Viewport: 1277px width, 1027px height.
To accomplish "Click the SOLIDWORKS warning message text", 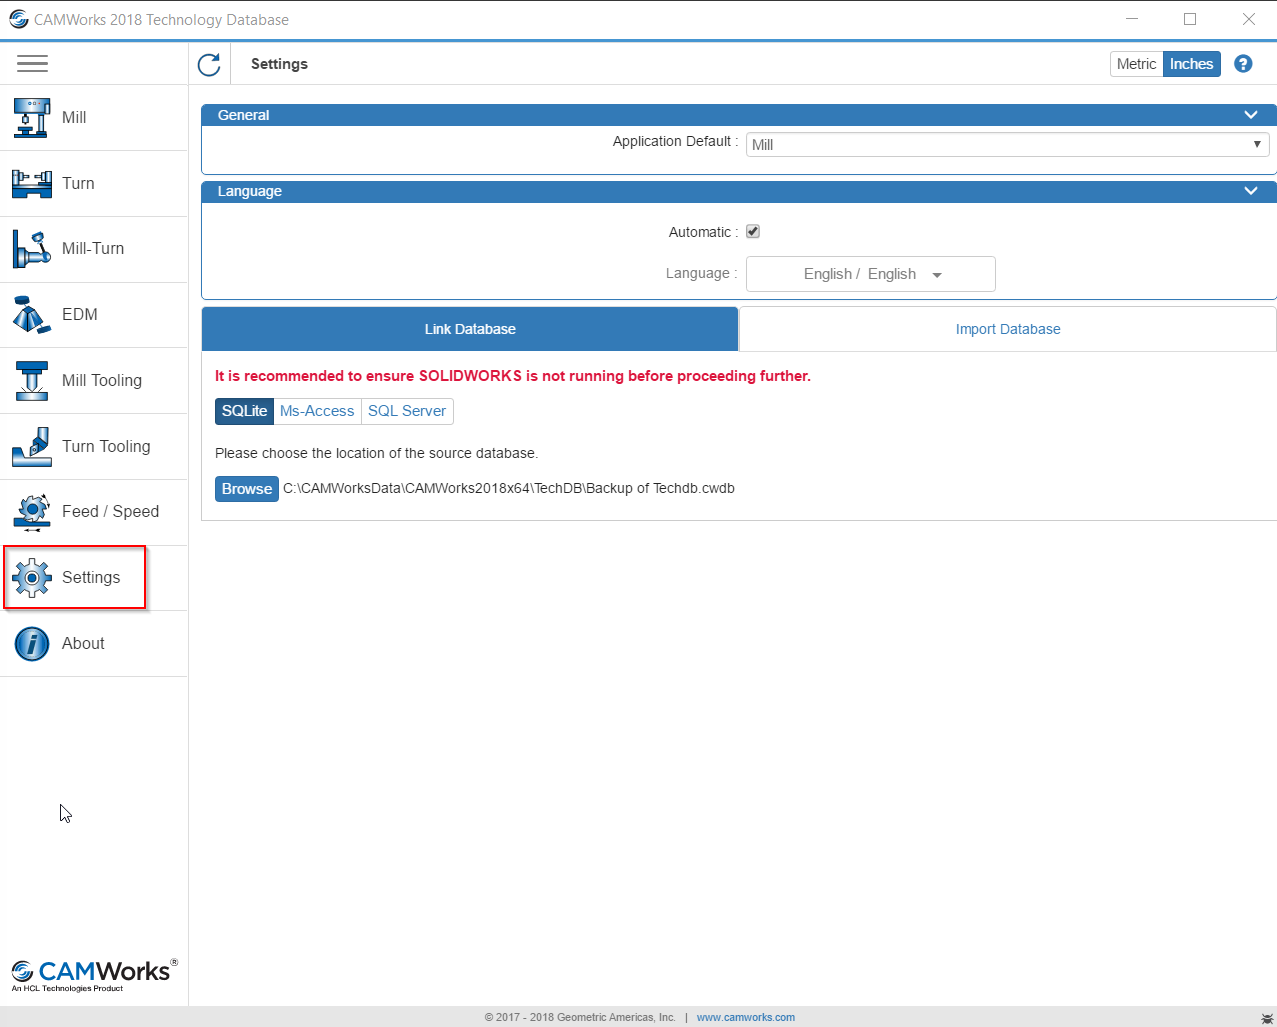I will pyautogui.click(x=513, y=376).
